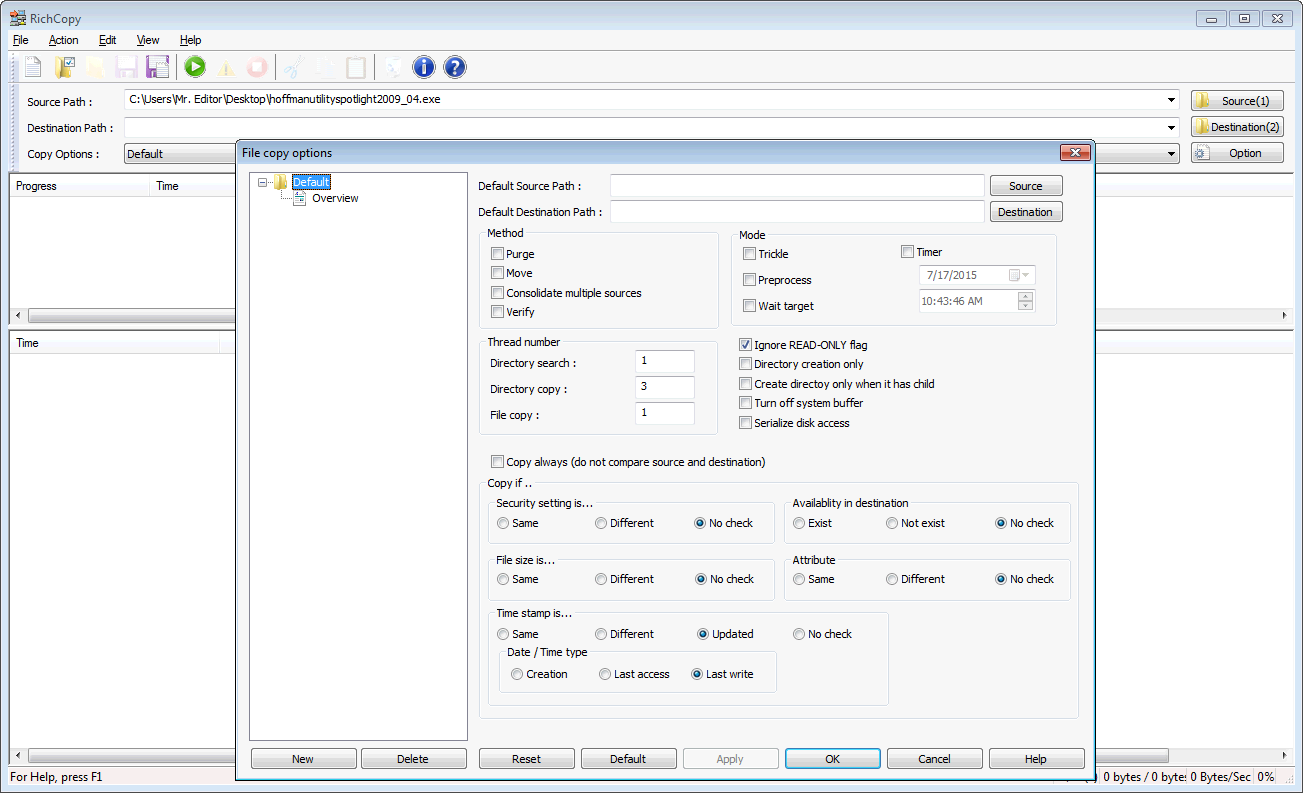Enable the Timer checkbox
The image size is (1303, 793).
[x=907, y=252]
